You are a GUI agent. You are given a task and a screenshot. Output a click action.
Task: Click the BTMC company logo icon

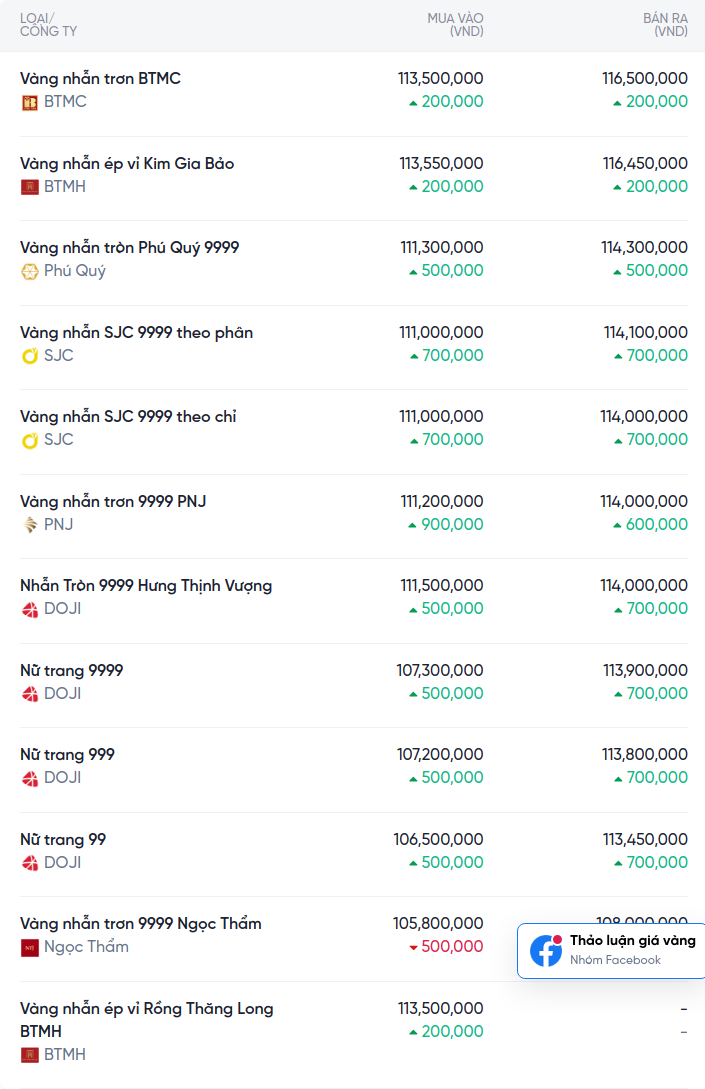[30, 102]
